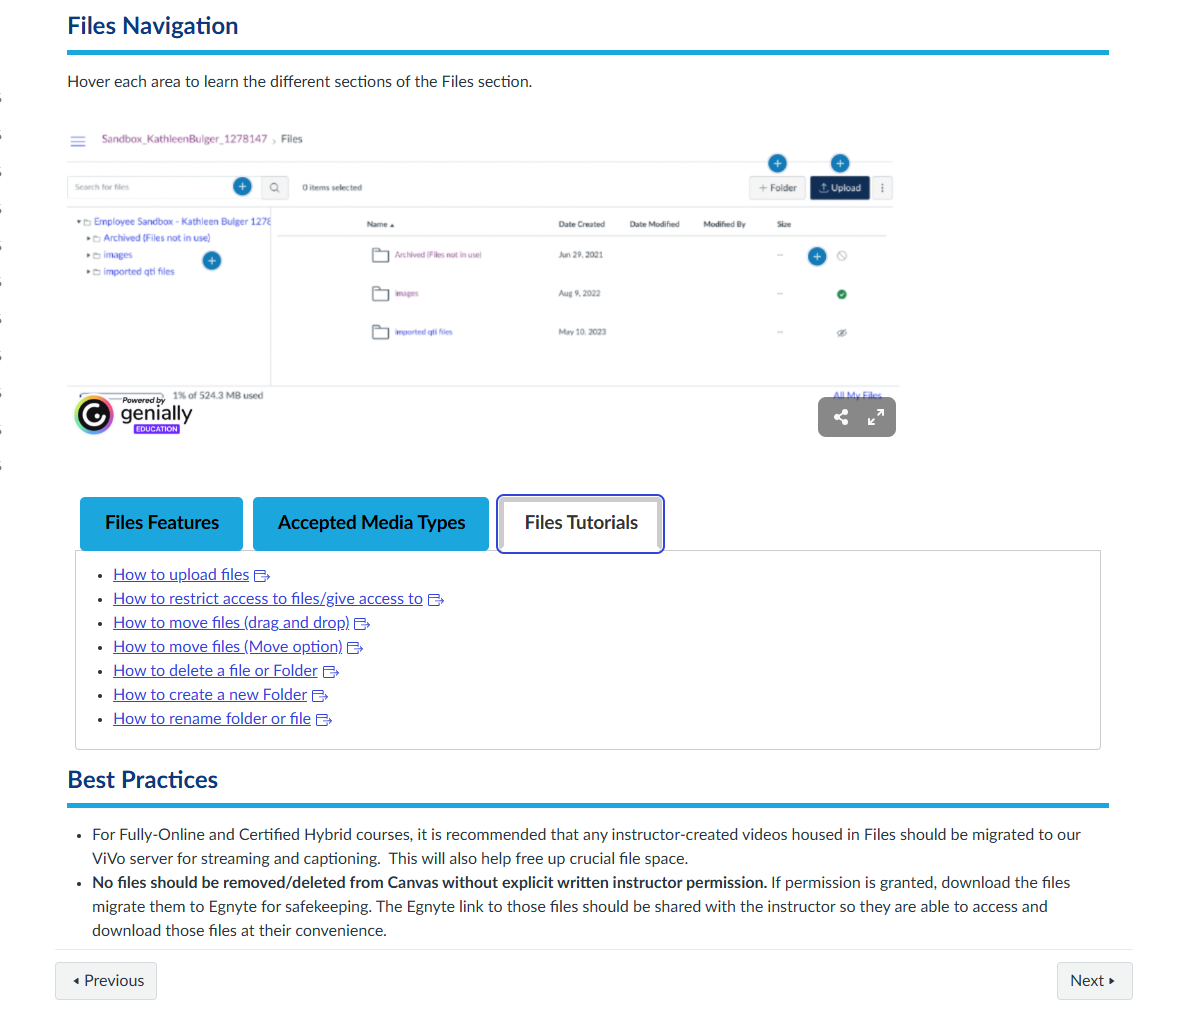
Task: Open How to restrict access to files link
Action: tap(268, 599)
